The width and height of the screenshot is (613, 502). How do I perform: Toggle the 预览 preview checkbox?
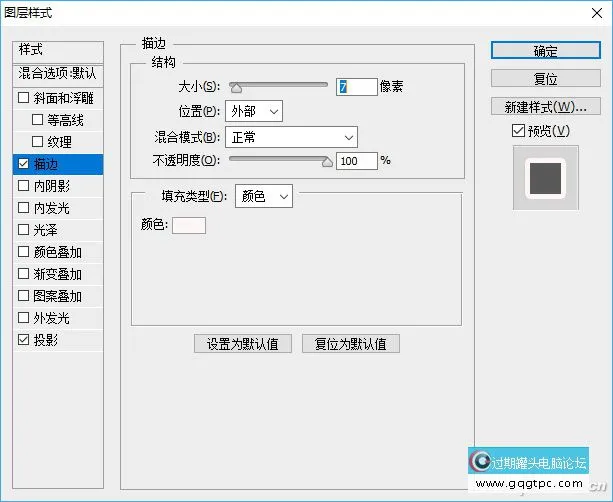[x=517, y=131]
